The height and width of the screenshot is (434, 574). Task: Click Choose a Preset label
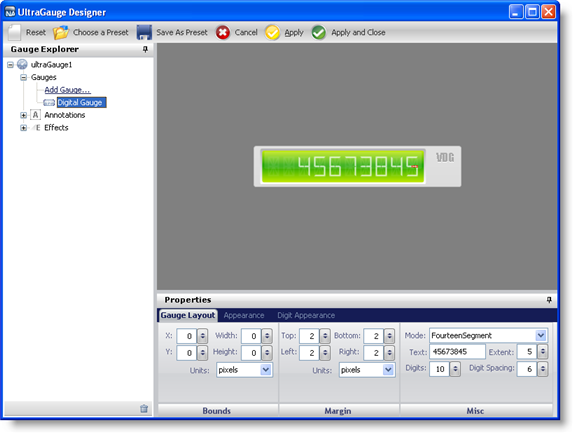coord(101,33)
